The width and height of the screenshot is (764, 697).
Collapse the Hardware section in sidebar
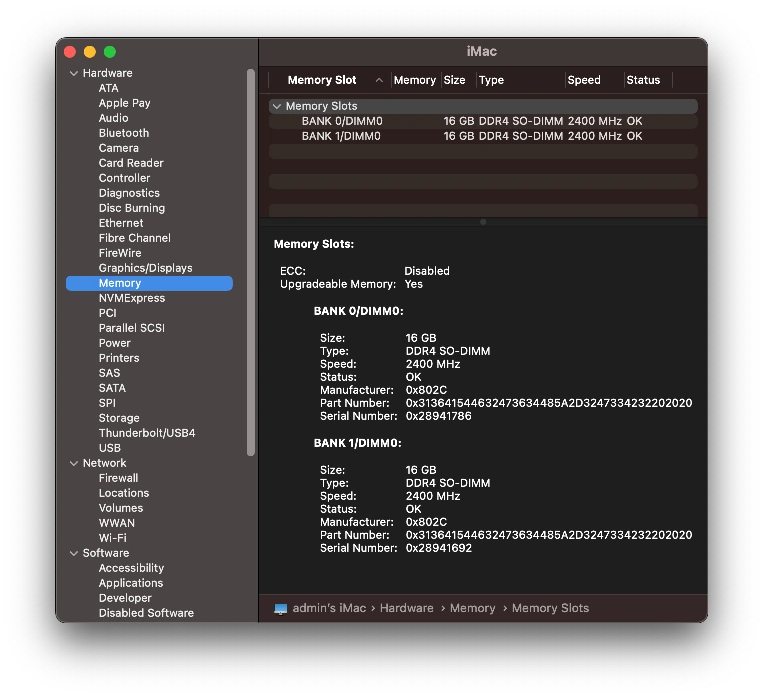(x=74, y=73)
